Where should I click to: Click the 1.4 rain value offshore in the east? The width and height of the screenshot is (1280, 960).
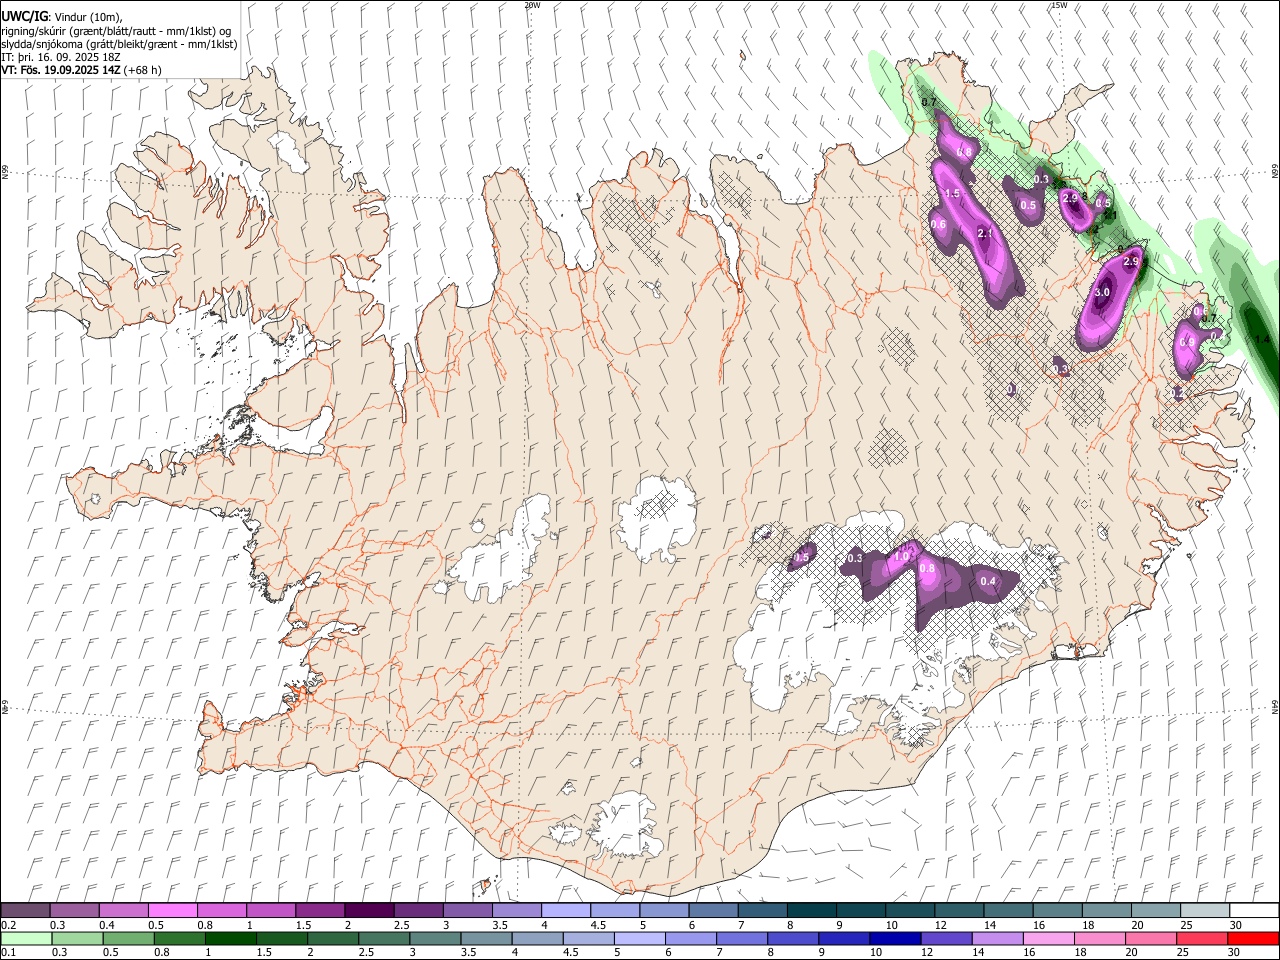coord(1262,340)
